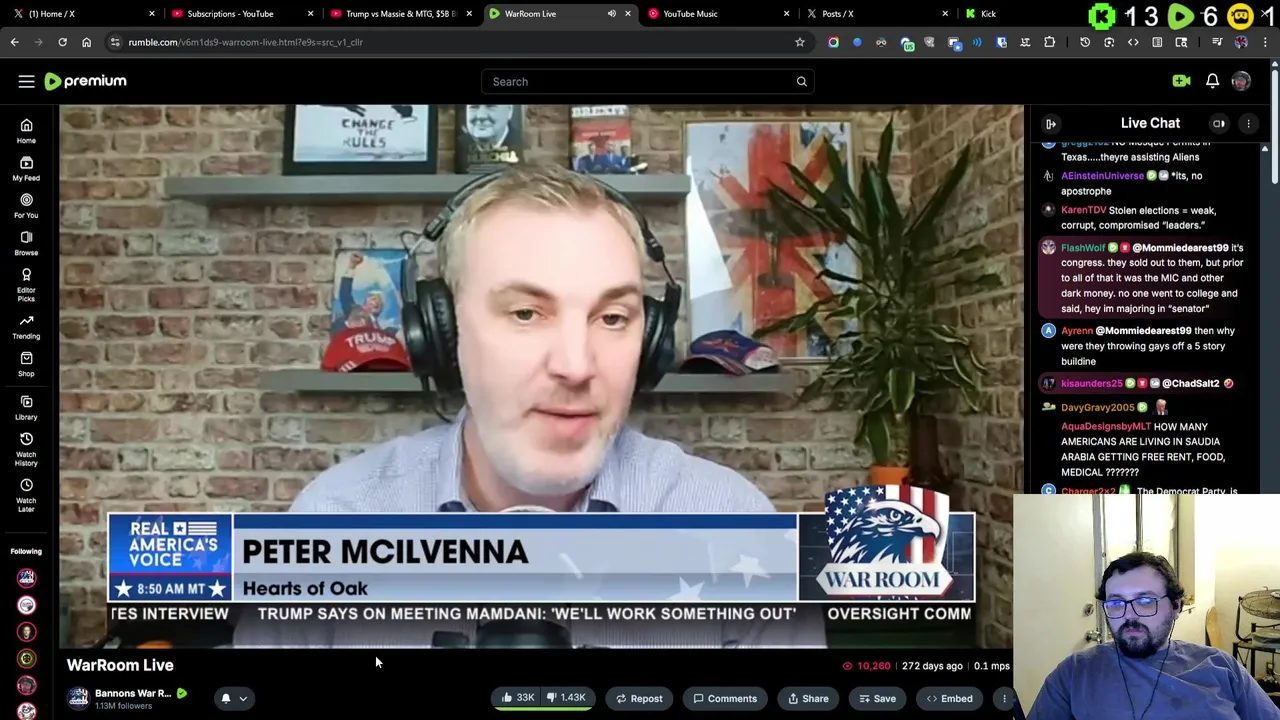Open the For You page
The height and width of the screenshot is (720, 1280).
[26, 206]
